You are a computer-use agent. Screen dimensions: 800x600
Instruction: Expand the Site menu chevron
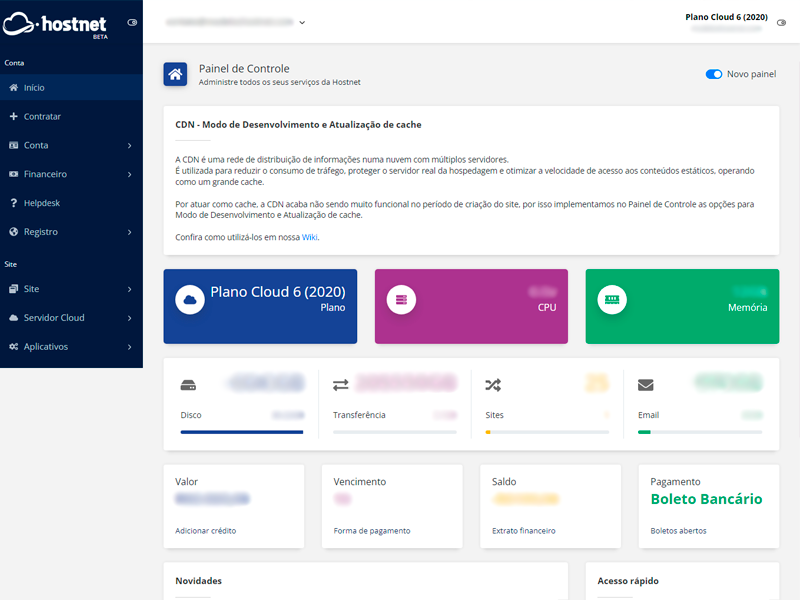[130, 289]
